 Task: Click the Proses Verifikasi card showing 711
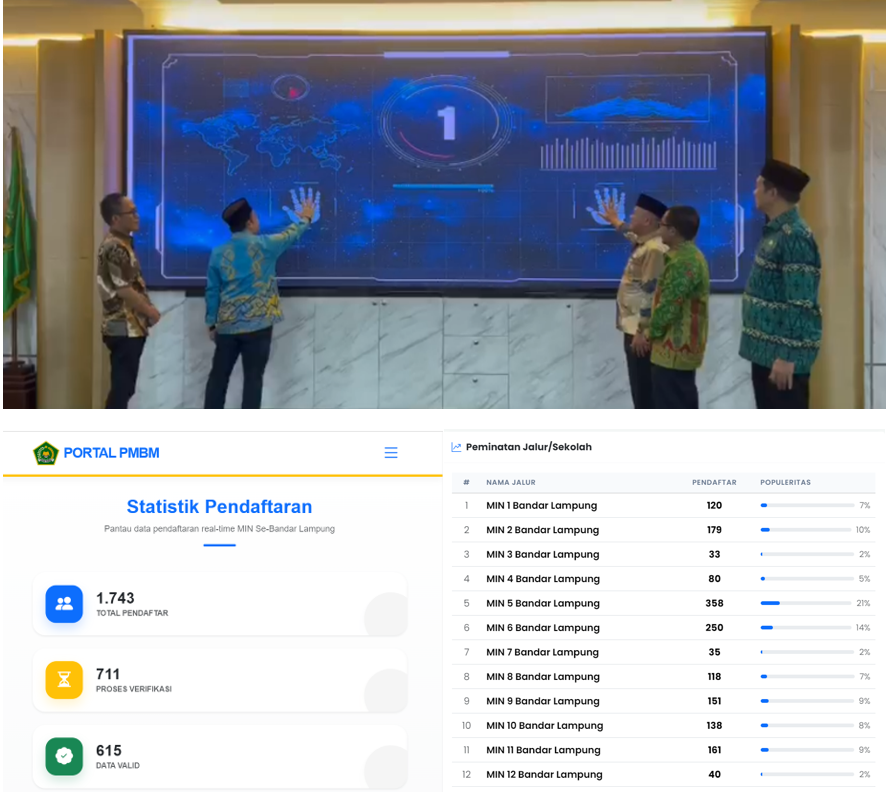[220, 679]
